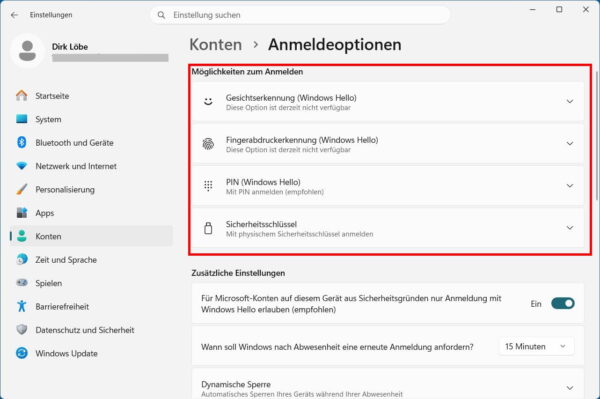600x399 pixels.
Task: Click the fingerprint icon
Action: coord(208,144)
